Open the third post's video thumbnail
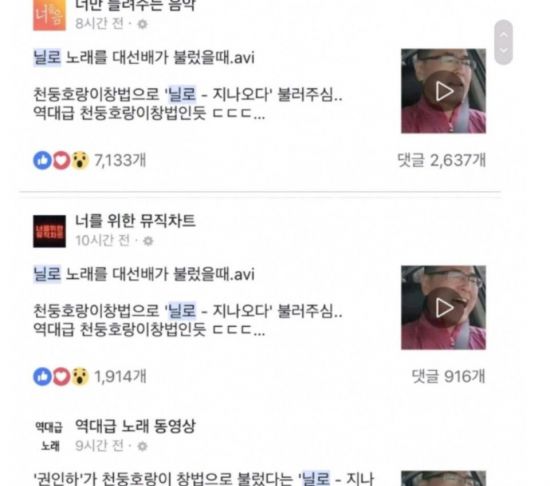 (x=444, y=478)
